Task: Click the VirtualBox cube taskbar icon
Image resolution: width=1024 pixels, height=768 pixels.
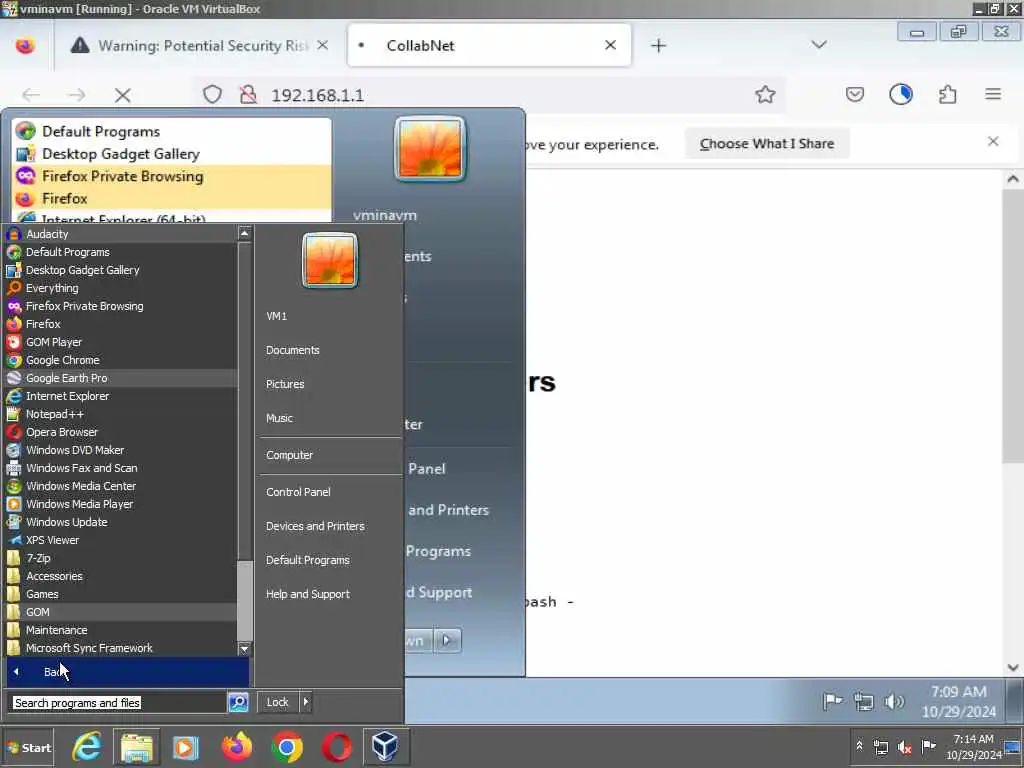Action: (x=385, y=747)
